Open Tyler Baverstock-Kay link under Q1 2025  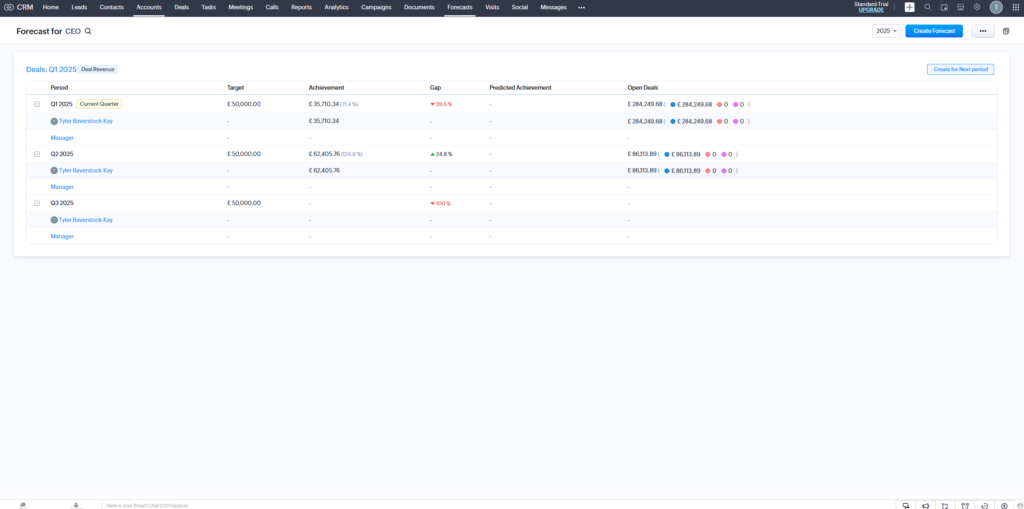click(86, 121)
